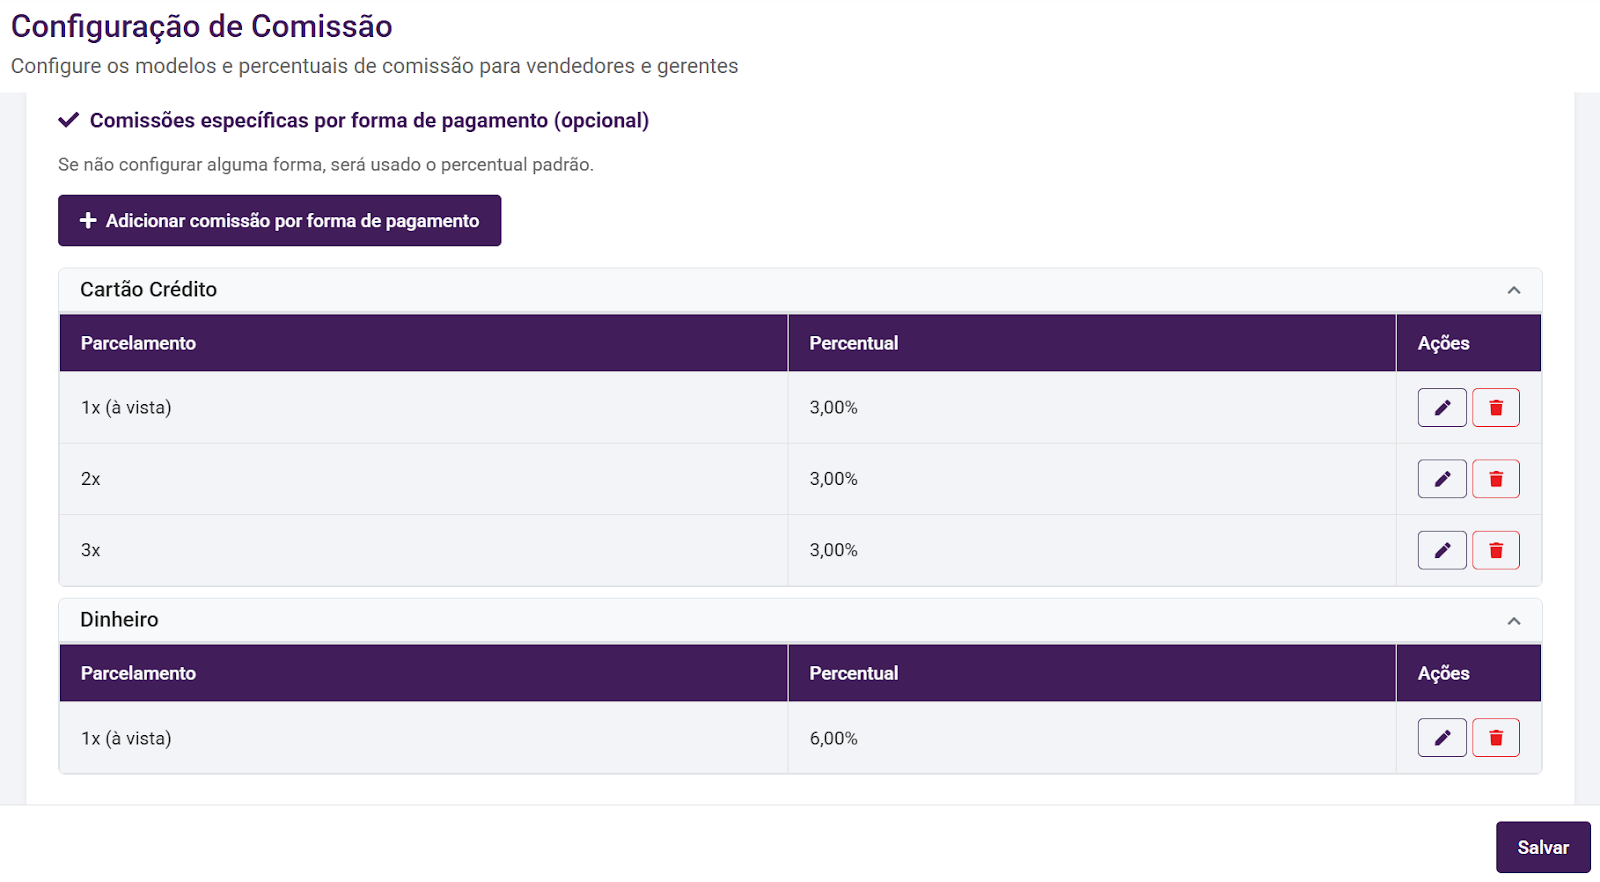Delete the 2x installment row
This screenshot has width=1600, height=882.
(1495, 479)
